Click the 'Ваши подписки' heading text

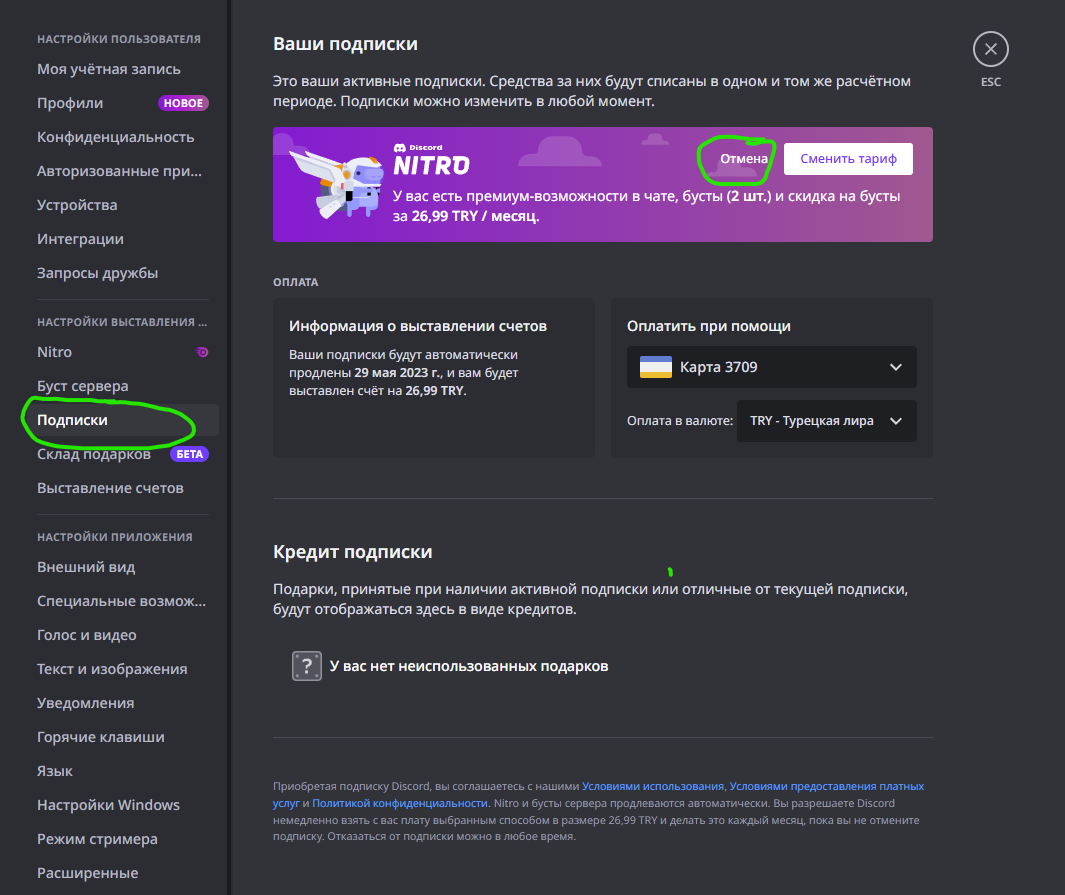coord(345,44)
